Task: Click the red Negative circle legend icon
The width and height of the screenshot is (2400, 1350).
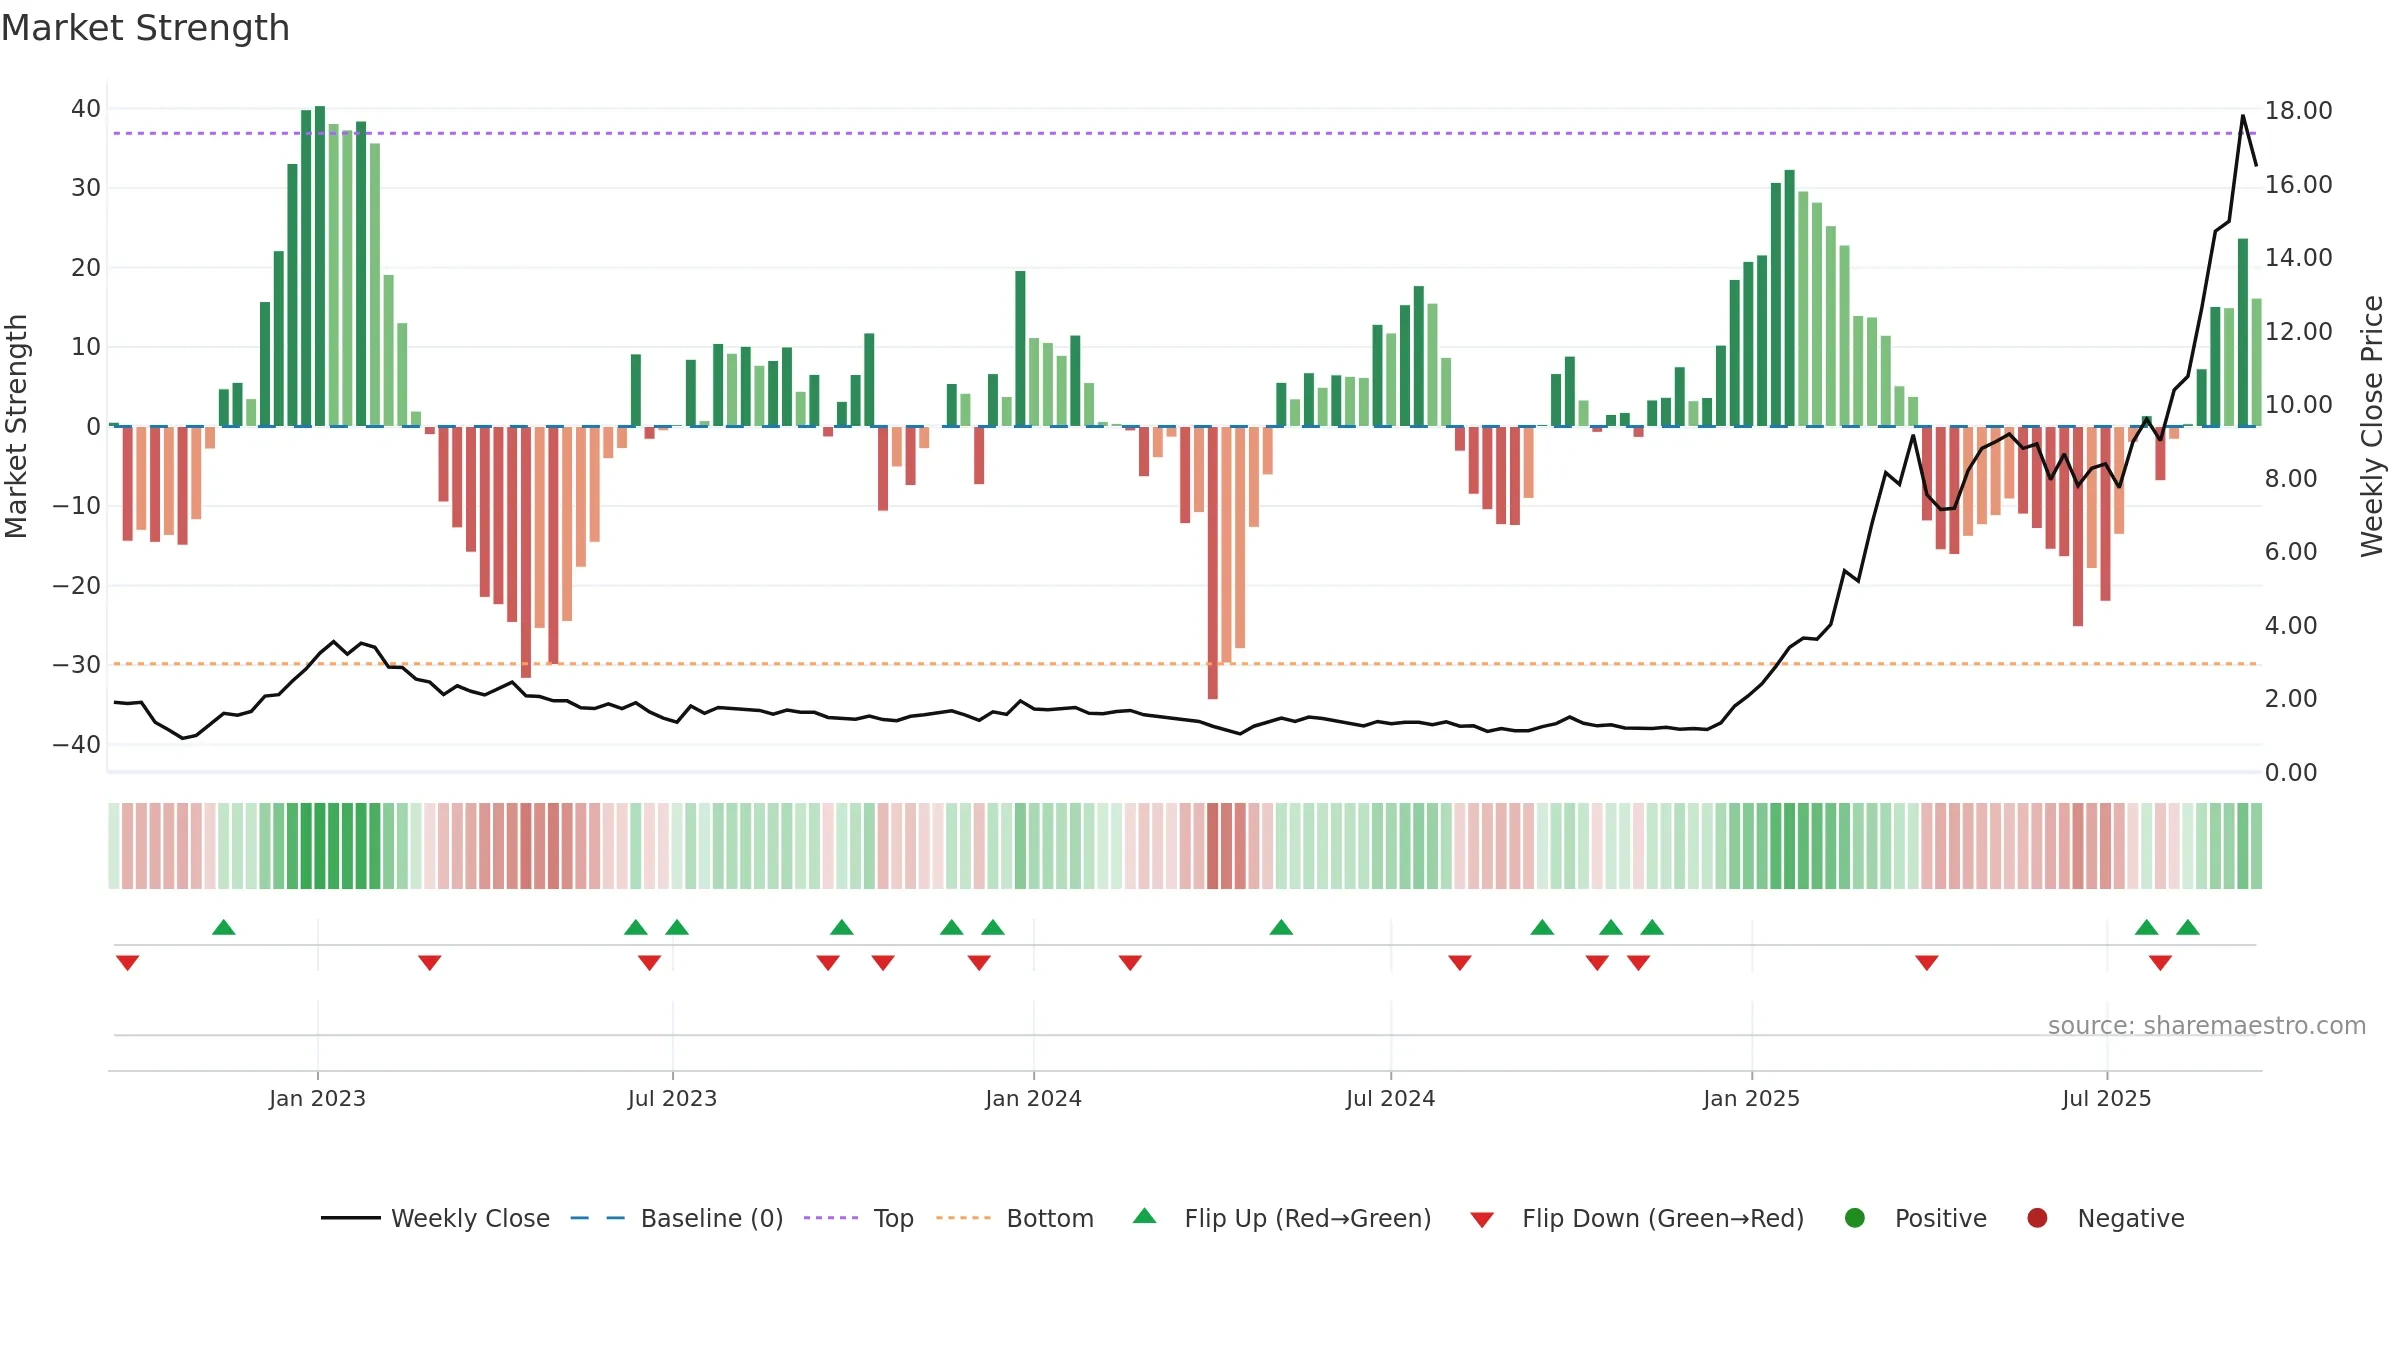Action: click(x=2037, y=1218)
